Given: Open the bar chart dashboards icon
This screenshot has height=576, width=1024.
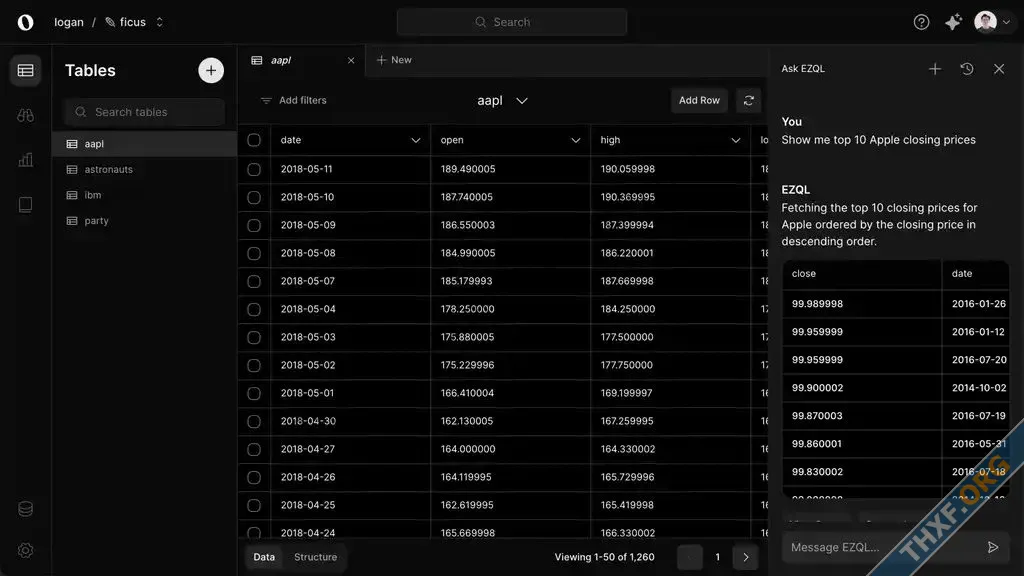Looking at the screenshot, I should (x=25, y=160).
